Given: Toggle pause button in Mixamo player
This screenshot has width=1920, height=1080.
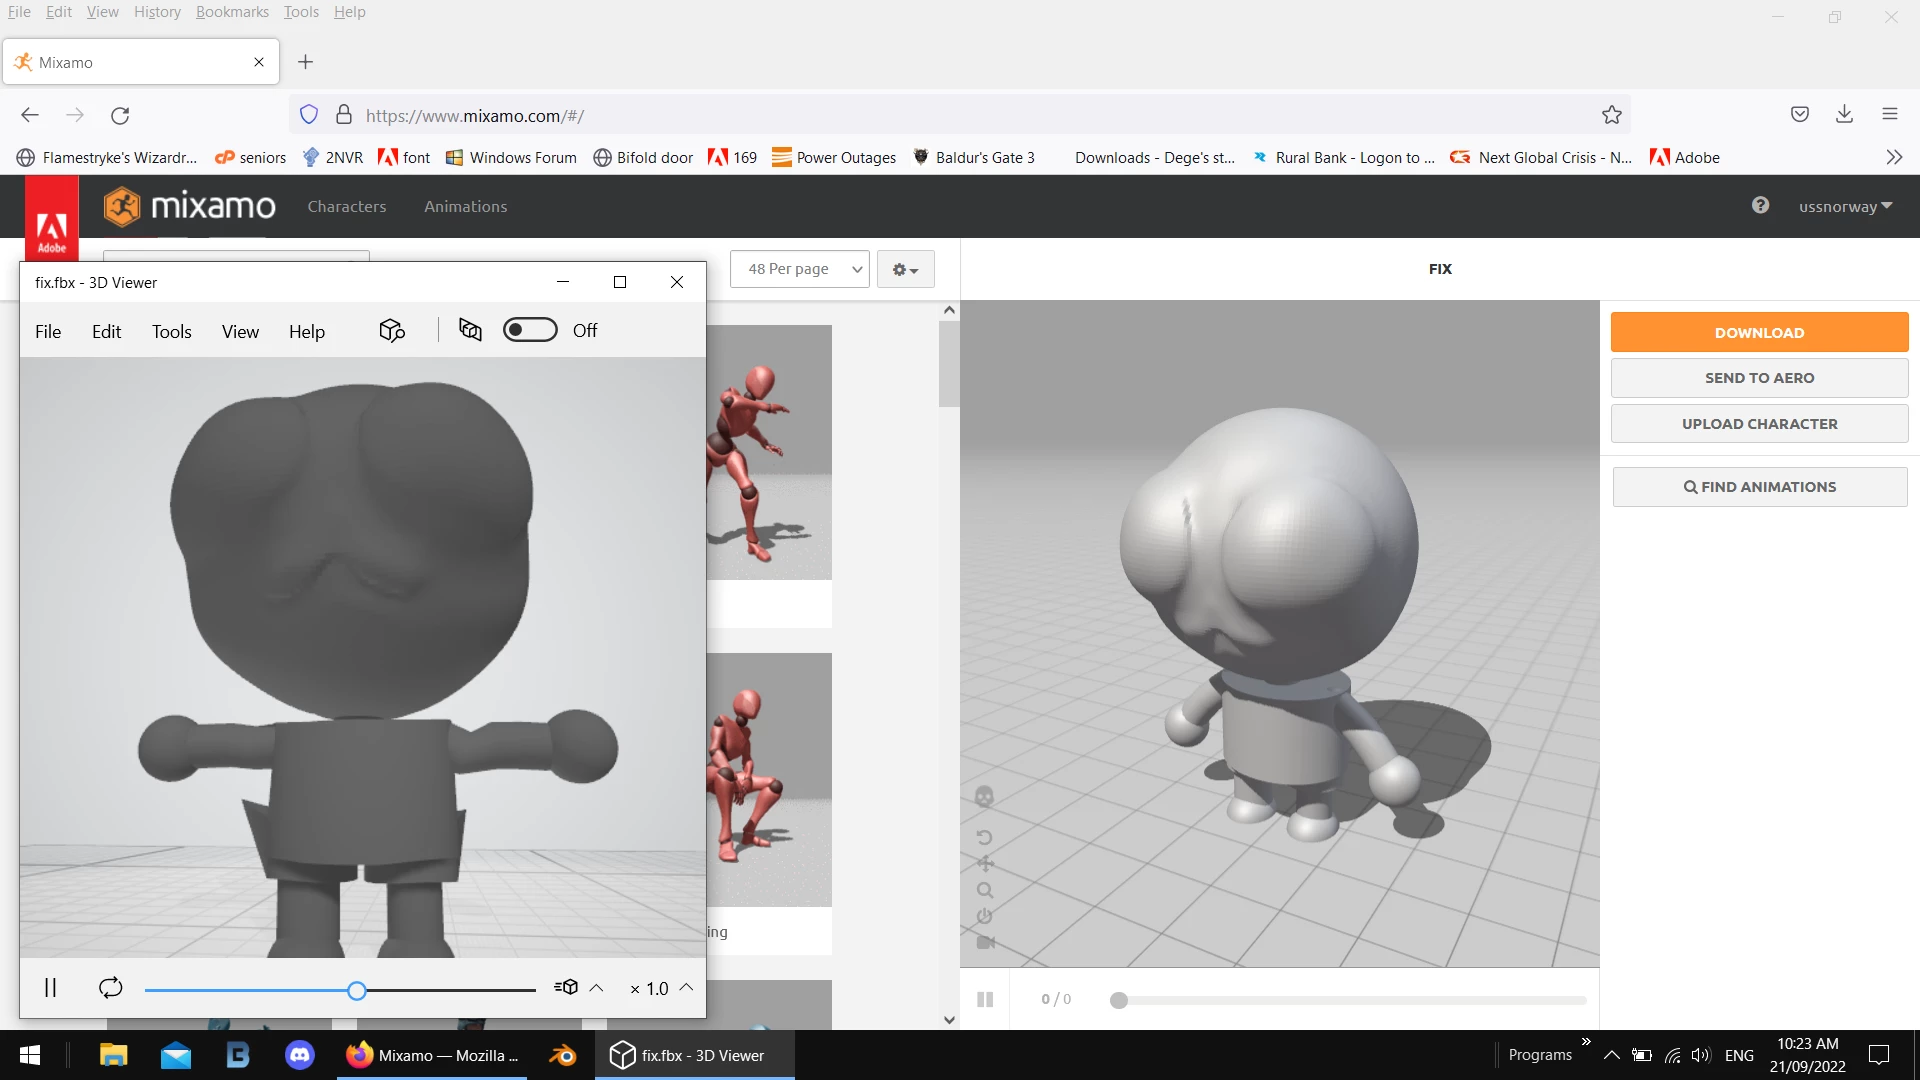Looking at the screenshot, I should (x=985, y=999).
